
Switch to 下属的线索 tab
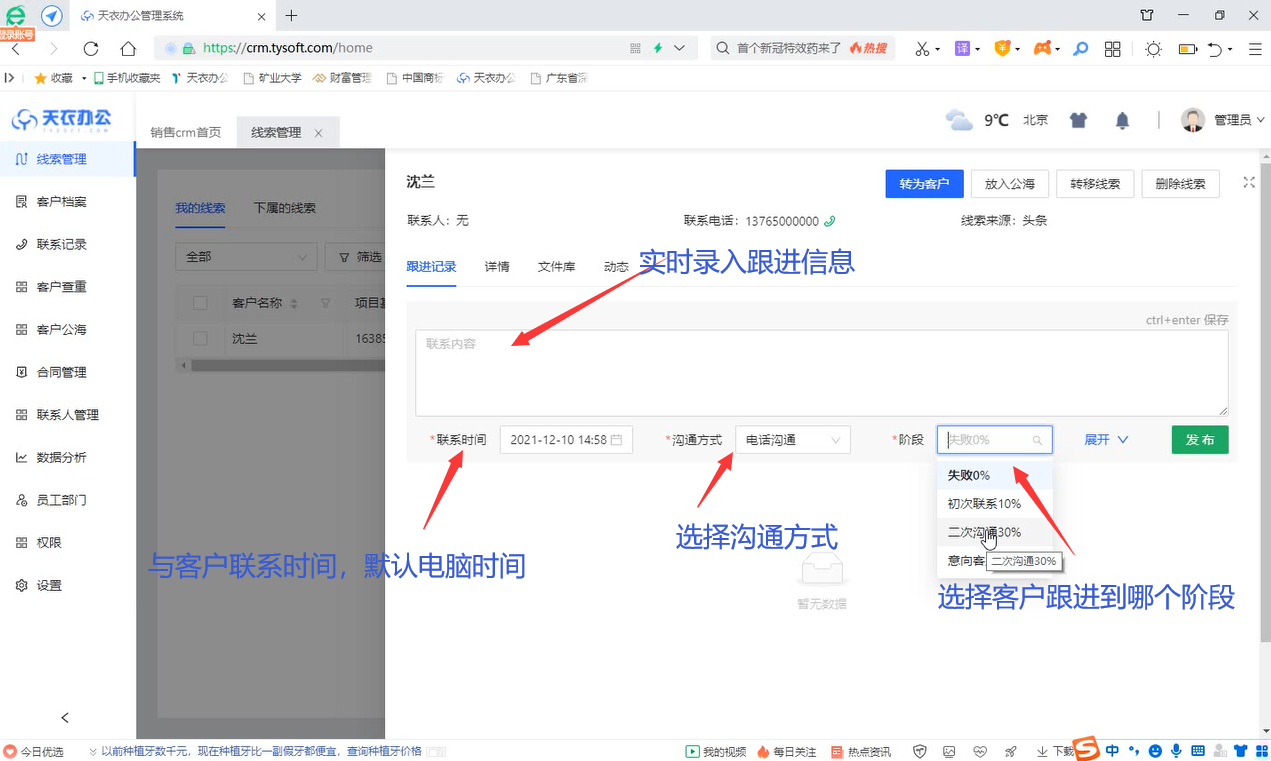pyautogui.click(x=284, y=208)
